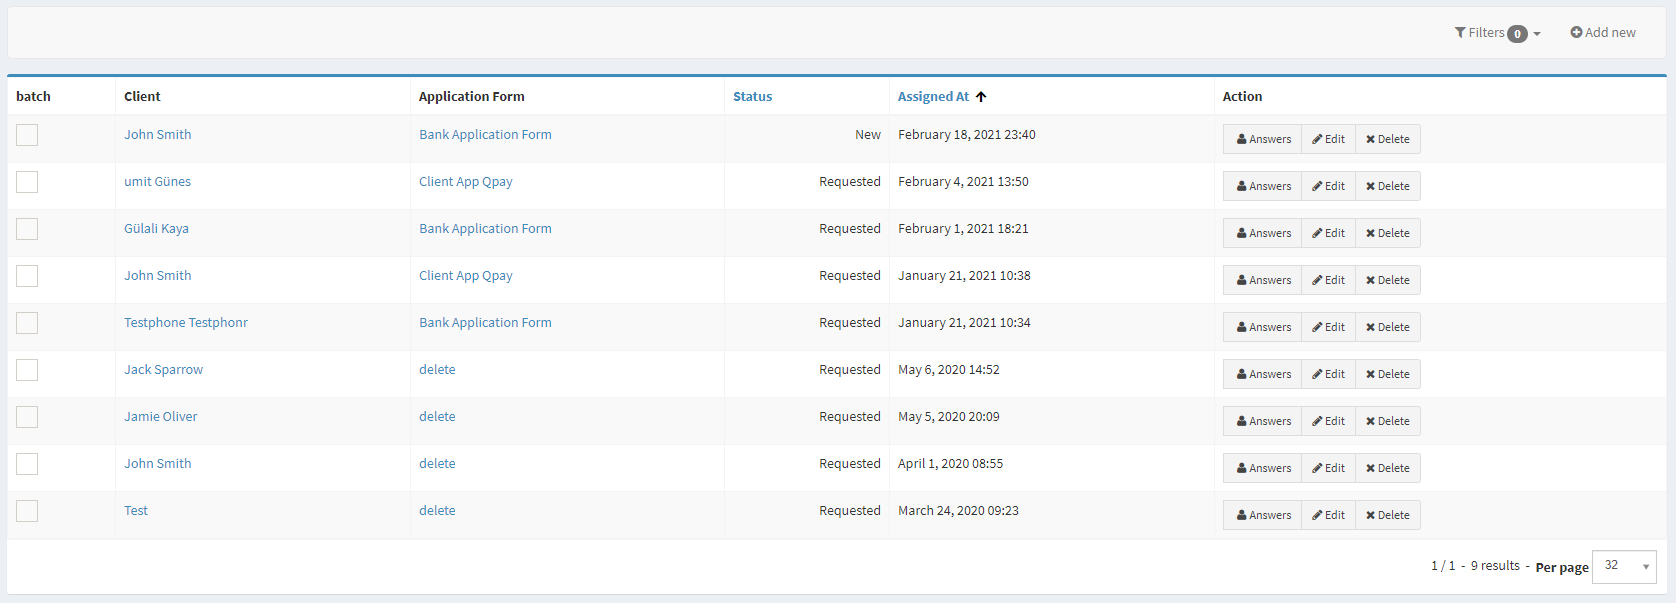1676x603 pixels.
Task: Open Answers for the Test client row
Action: tap(1262, 515)
